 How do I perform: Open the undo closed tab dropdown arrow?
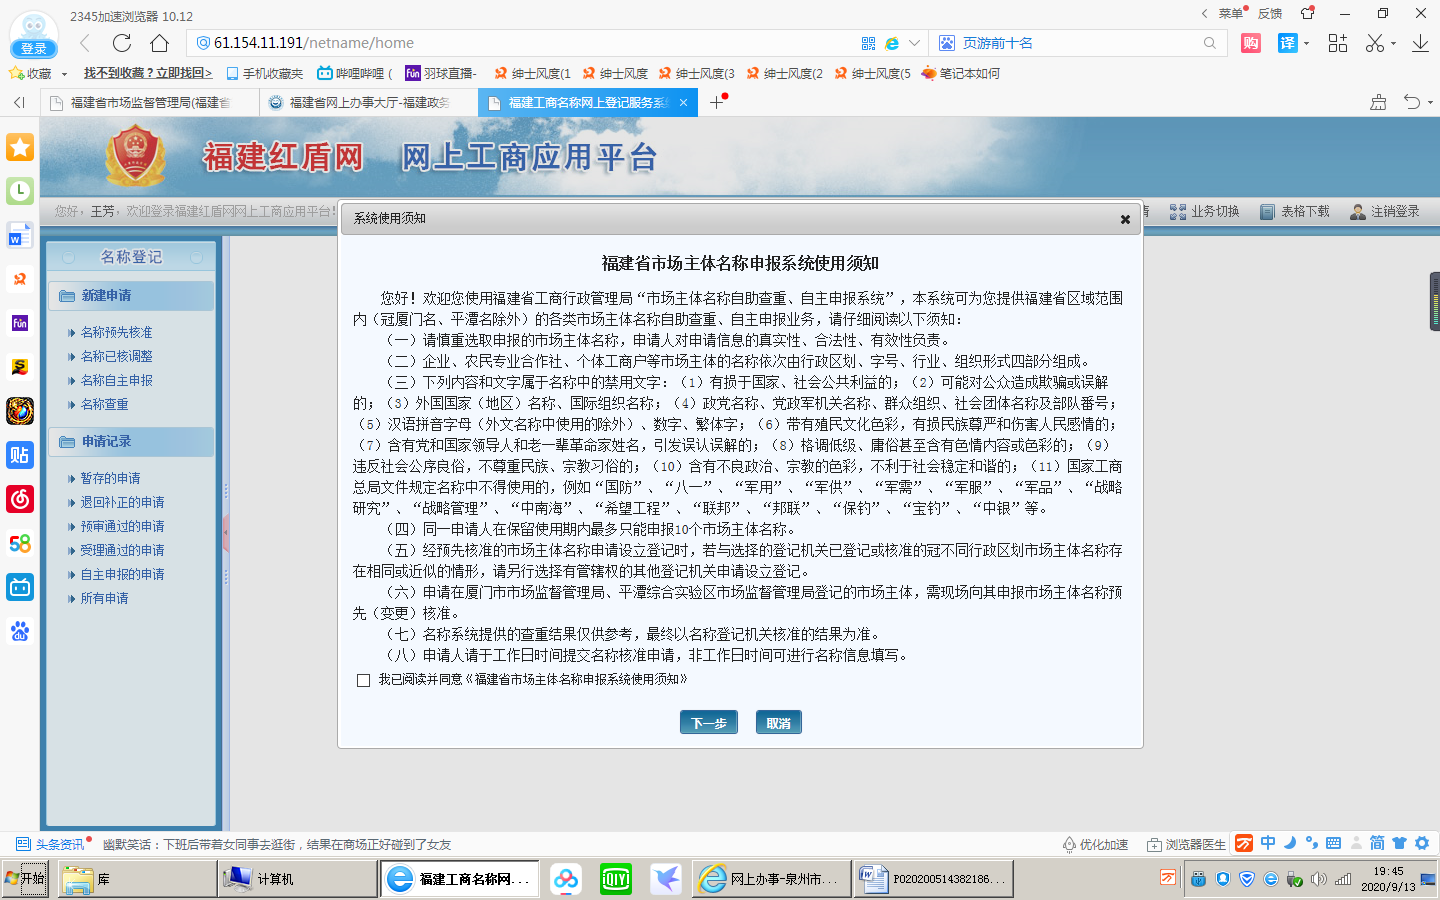[x=1430, y=102]
